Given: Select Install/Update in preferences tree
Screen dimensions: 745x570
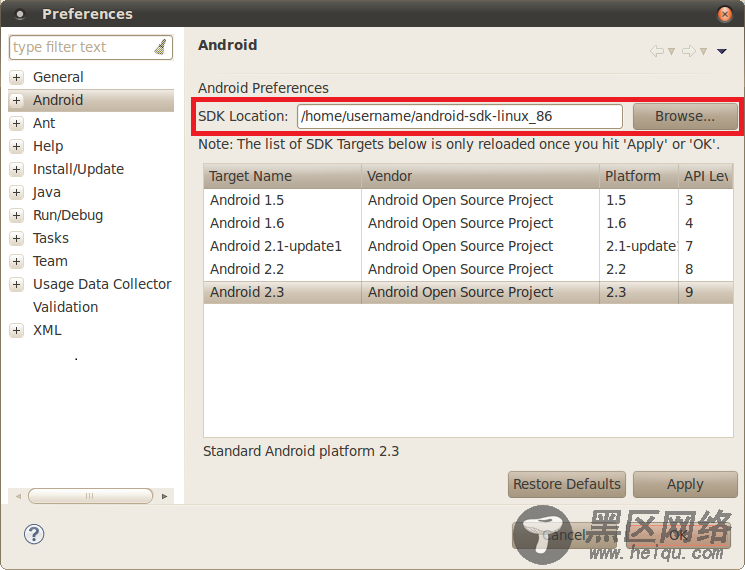Looking at the screenshot, I should click(78, 169).
